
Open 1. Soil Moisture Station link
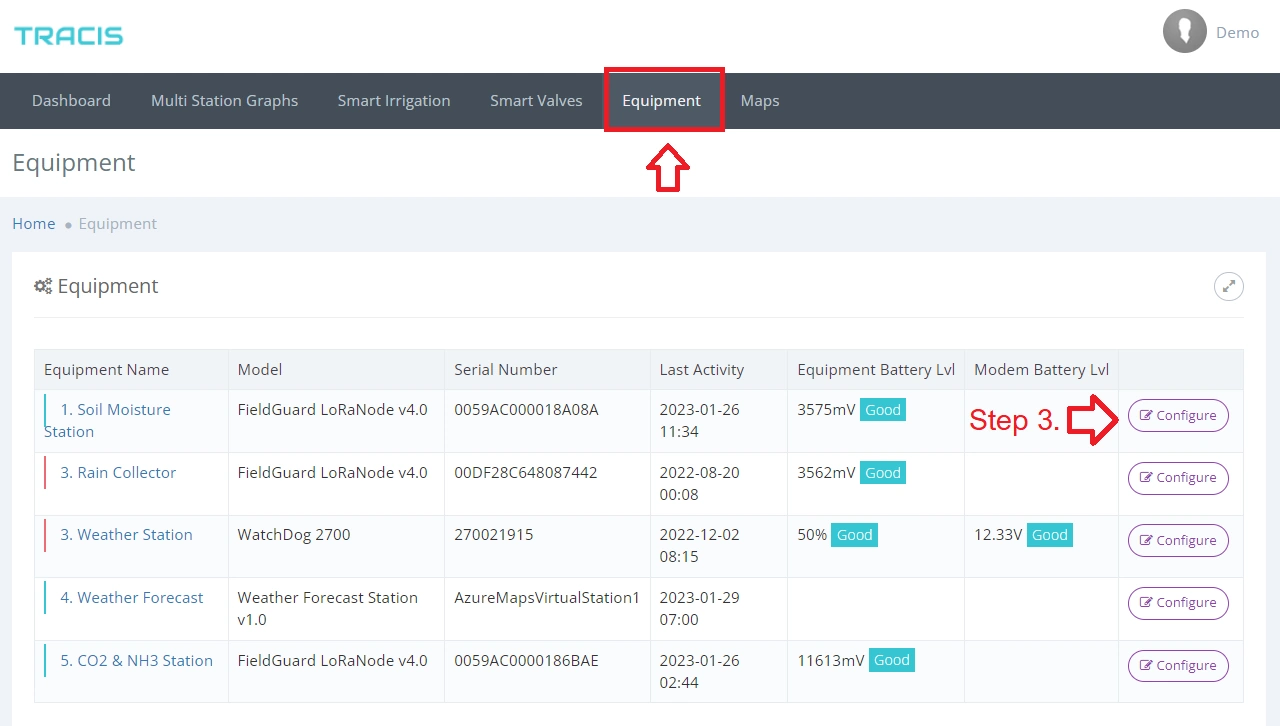107,421
